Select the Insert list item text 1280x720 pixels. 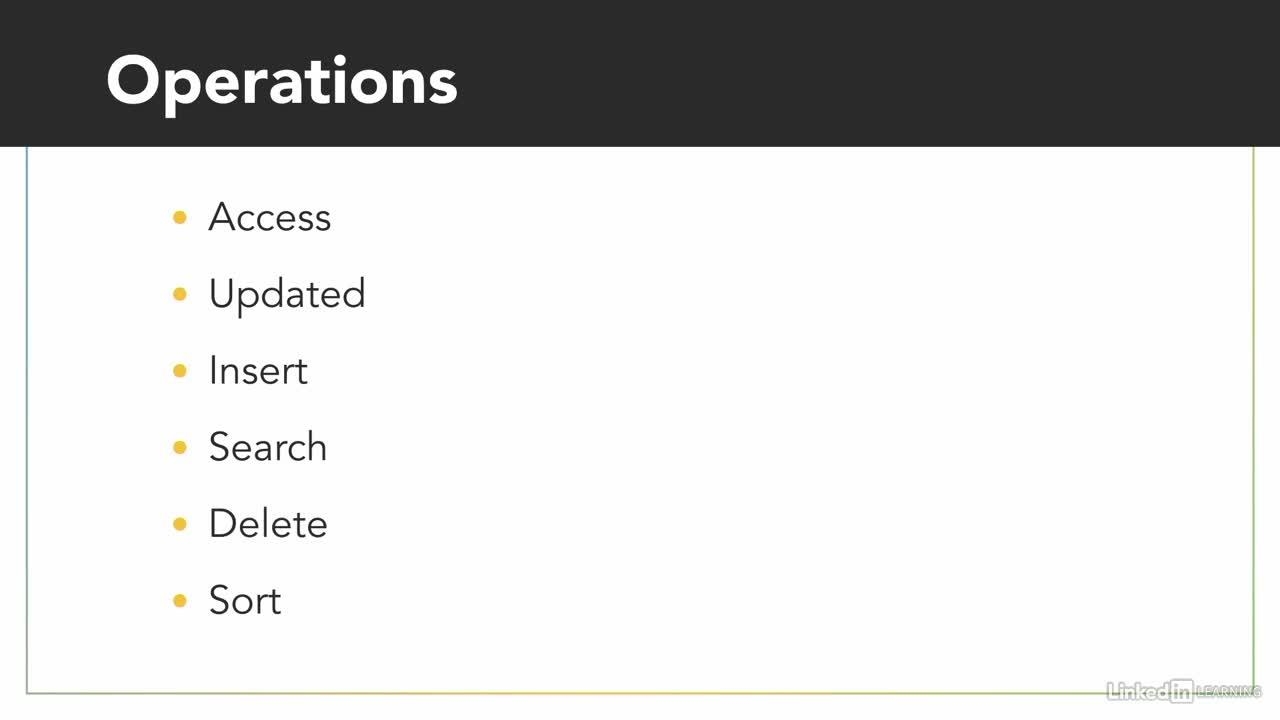click(257, 371)
